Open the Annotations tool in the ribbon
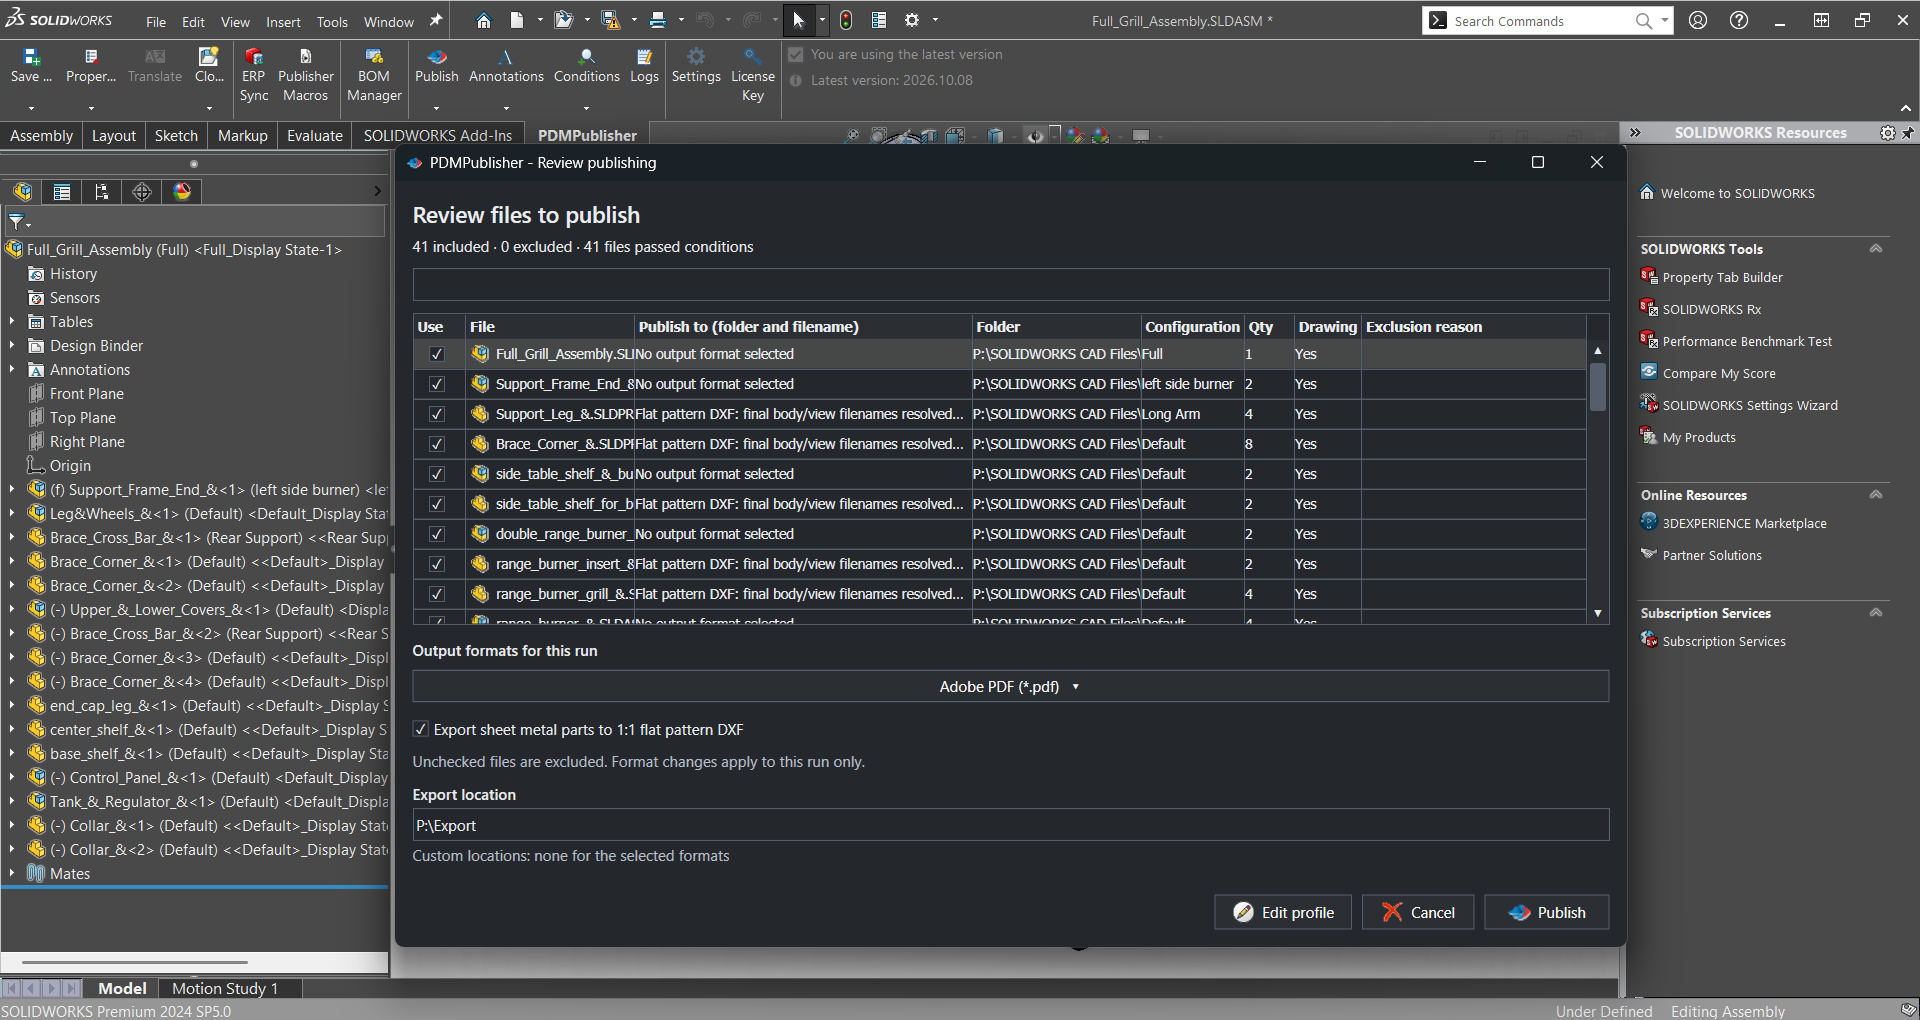This screenshot has width=1920, height=1020. (x=506, y=66)
